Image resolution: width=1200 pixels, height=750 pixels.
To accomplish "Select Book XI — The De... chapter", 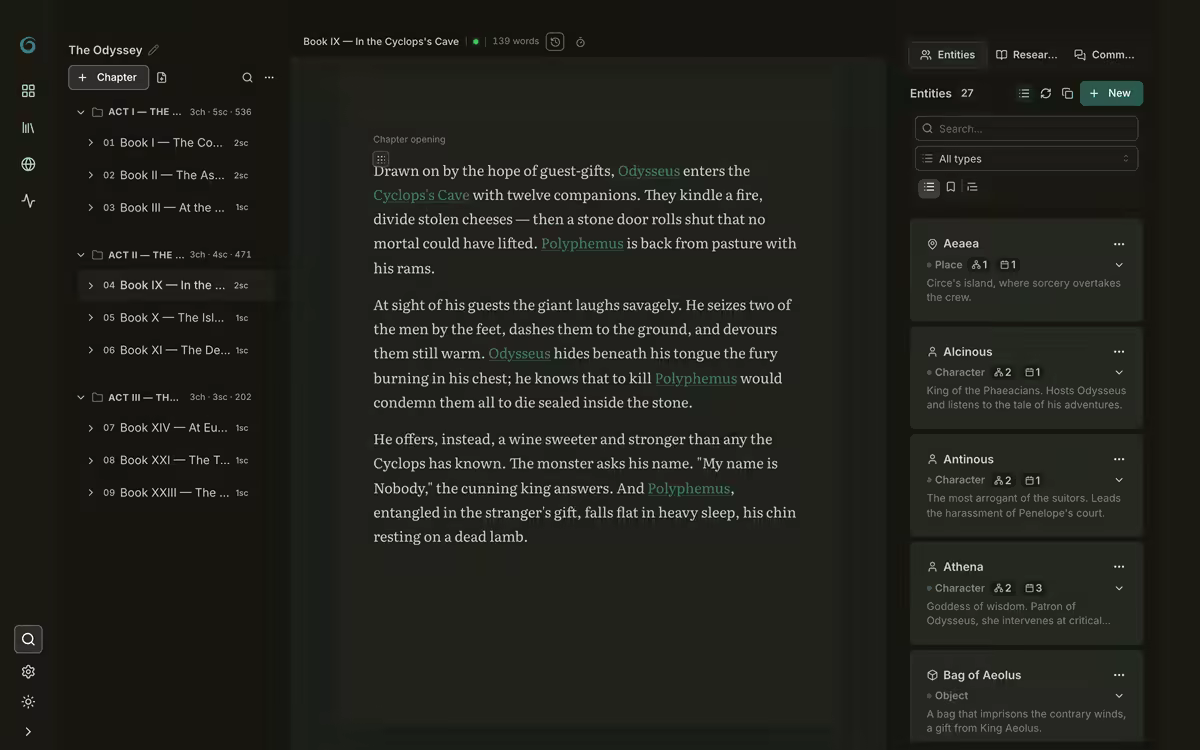I will point(175,350).
